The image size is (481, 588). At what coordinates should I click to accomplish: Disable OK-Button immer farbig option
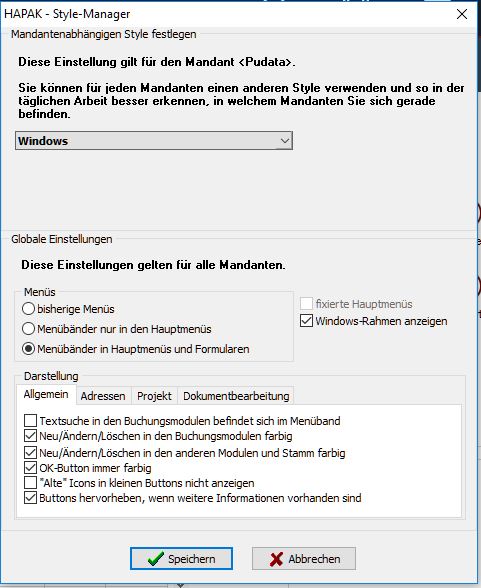[30, 468]
